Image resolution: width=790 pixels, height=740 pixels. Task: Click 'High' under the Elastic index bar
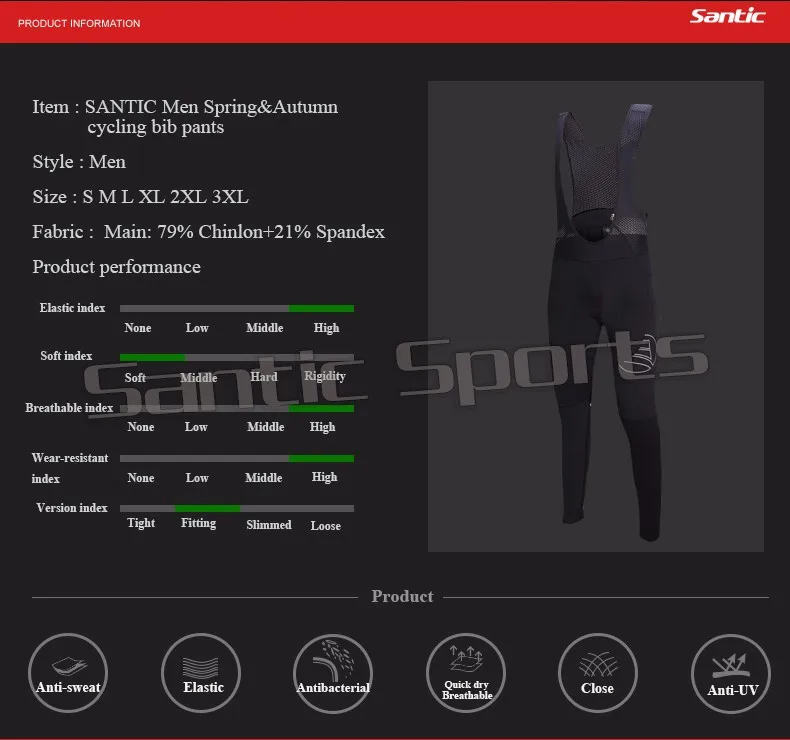(326, 328)
